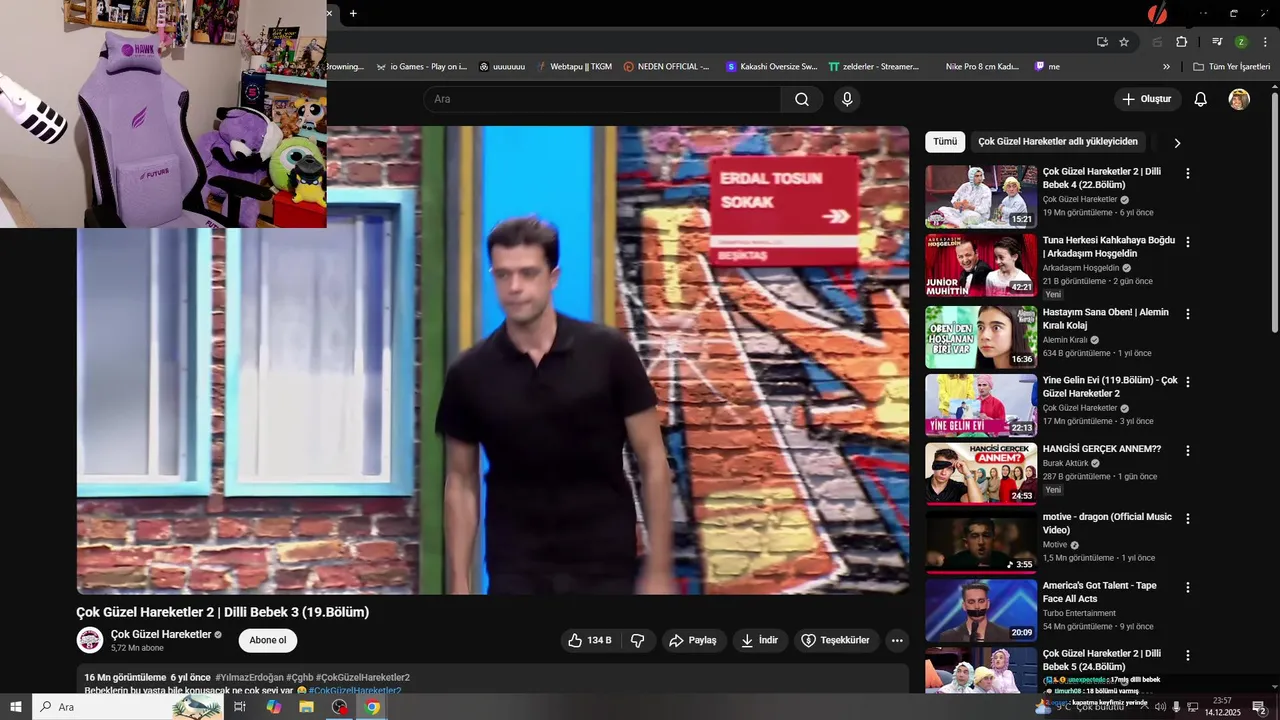Click the main video player
The width and height of the screenshot is (1280, 720).
(x=493, y=360)
